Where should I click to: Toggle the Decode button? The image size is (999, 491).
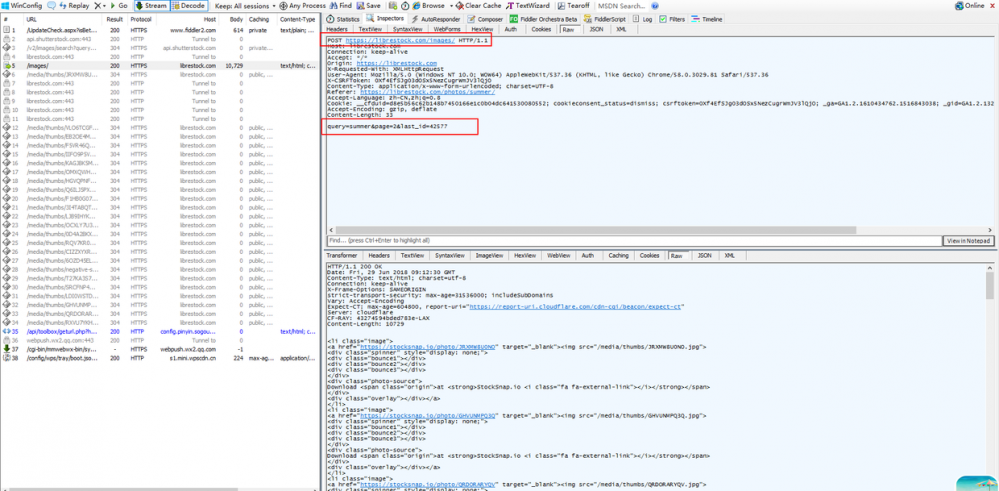pos(189,6)
